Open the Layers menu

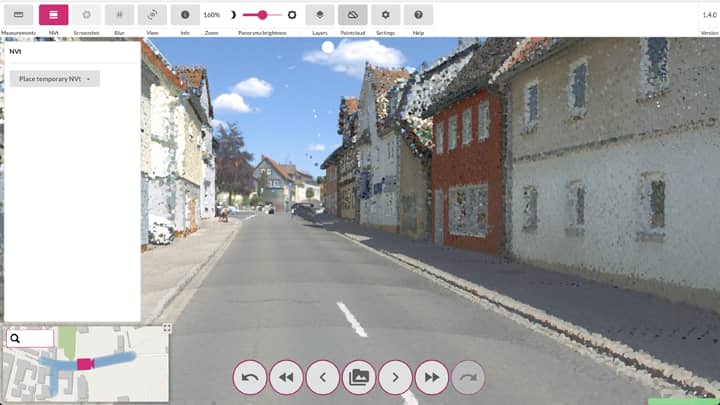tap(320, 15)
